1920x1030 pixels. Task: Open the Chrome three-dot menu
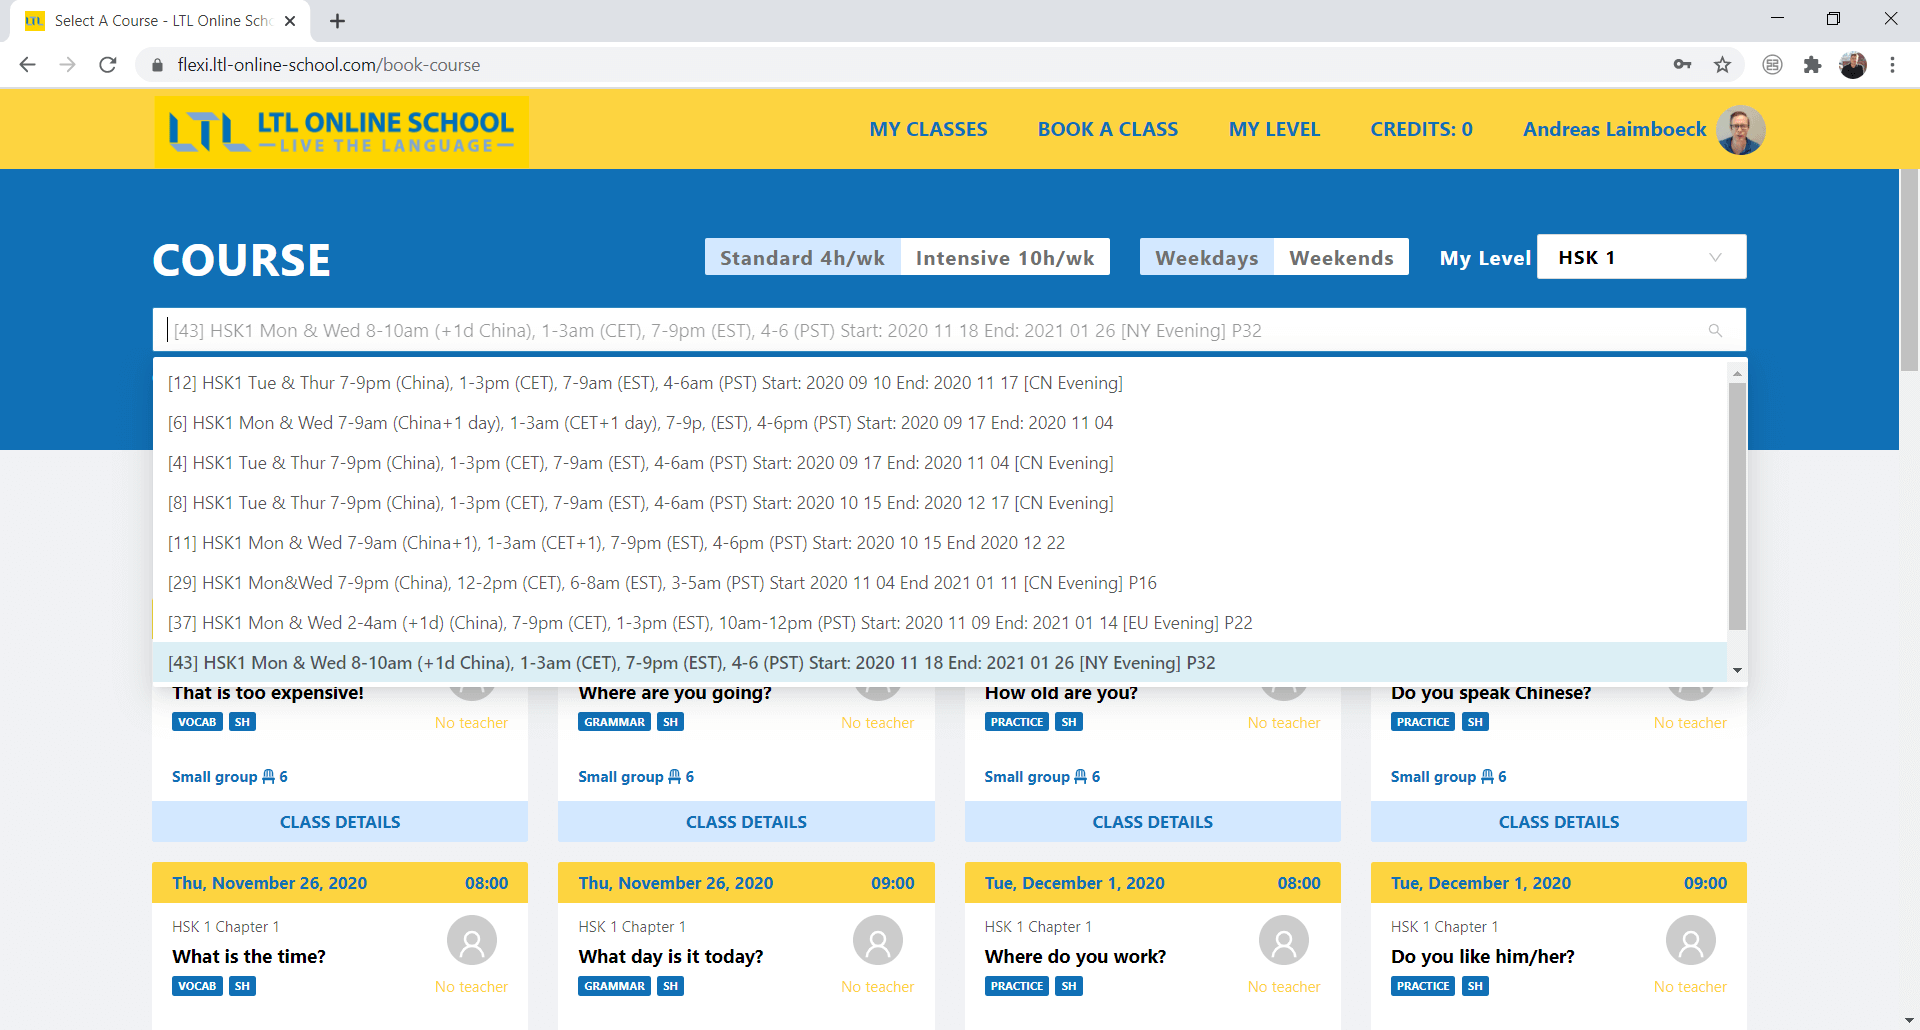click(x=1892, y=65)
